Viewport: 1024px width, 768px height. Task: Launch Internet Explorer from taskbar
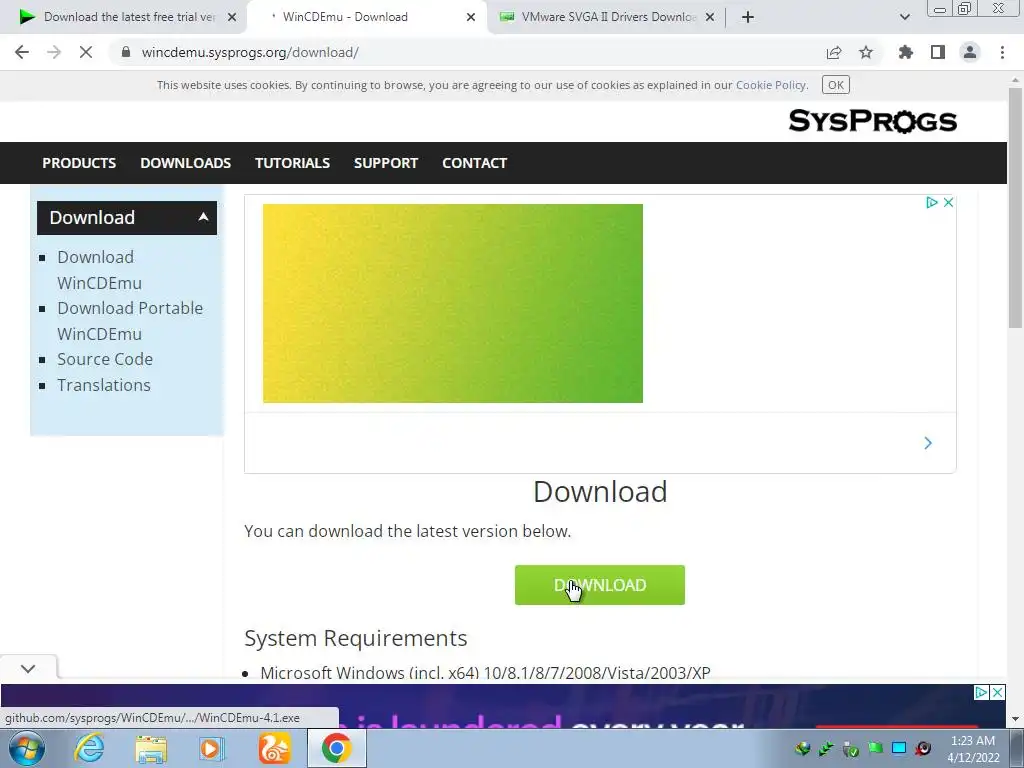[x=88, y=748]
